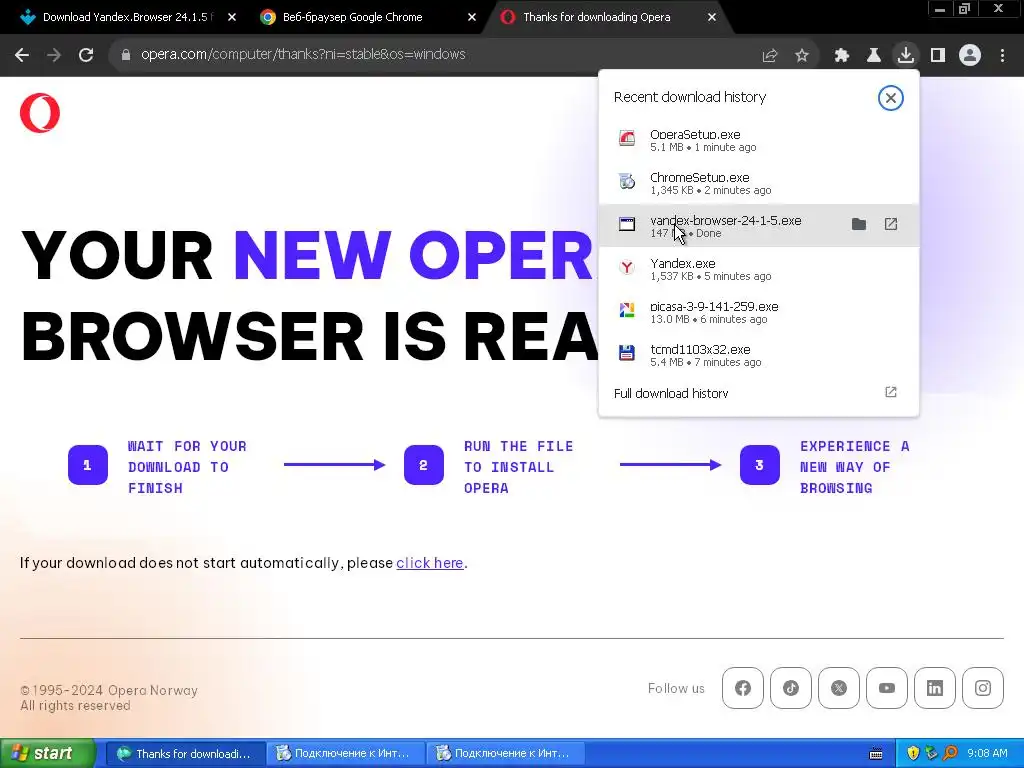1024x768 pixels.
Task: Click the 9:08 AM system clock
Action: (x=987, y=754)
